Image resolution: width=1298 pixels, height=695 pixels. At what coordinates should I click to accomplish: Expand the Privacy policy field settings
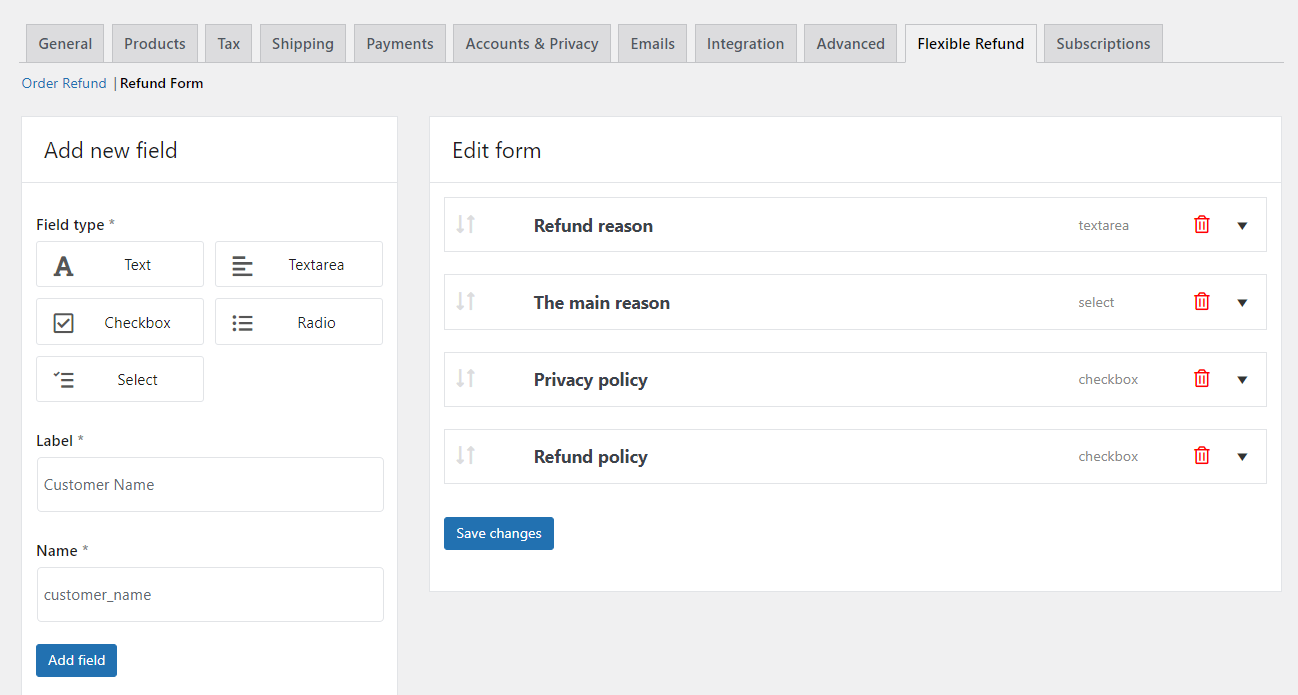coord(1242,380)
